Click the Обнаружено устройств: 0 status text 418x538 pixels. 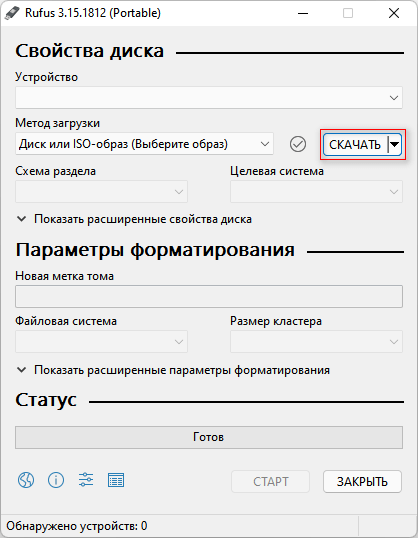[77, 526]
